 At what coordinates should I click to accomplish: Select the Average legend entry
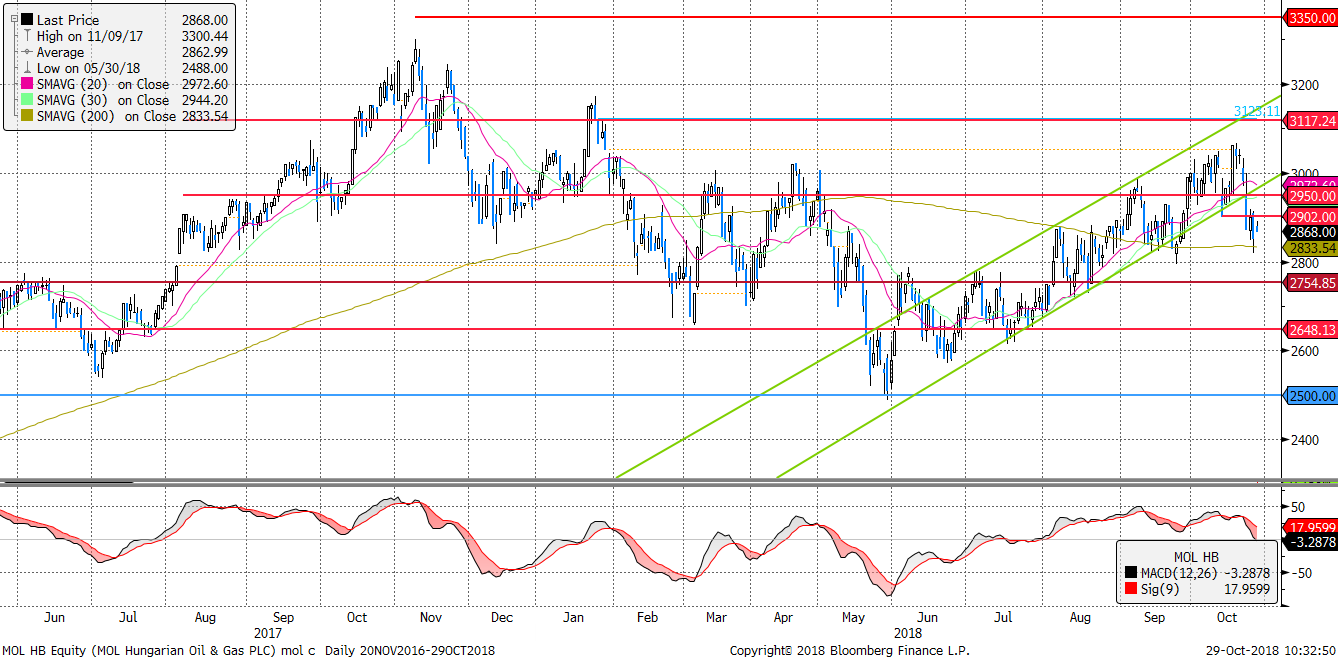tap(59, 52)
